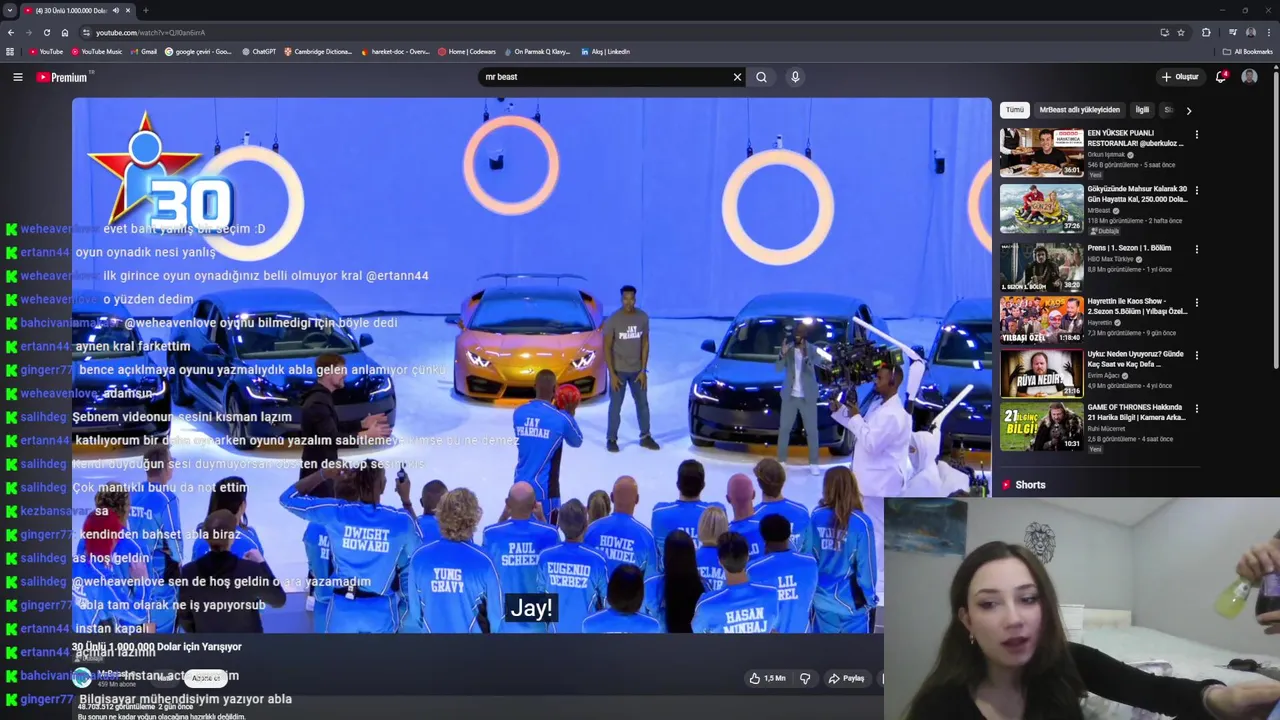The image size is (1280, 720).
Task: Open the 'Akış | LinkedIn' bookmark
Action: click(606, 52)
